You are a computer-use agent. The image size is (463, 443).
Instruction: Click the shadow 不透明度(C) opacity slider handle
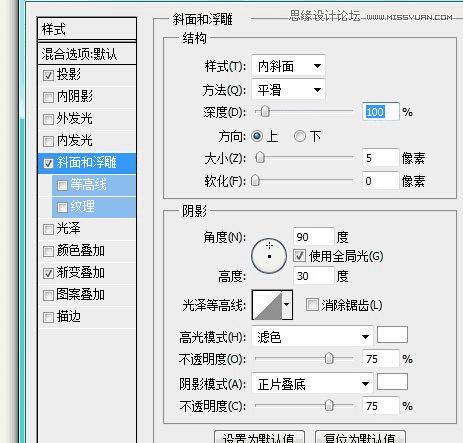click(x=329, y=405)
